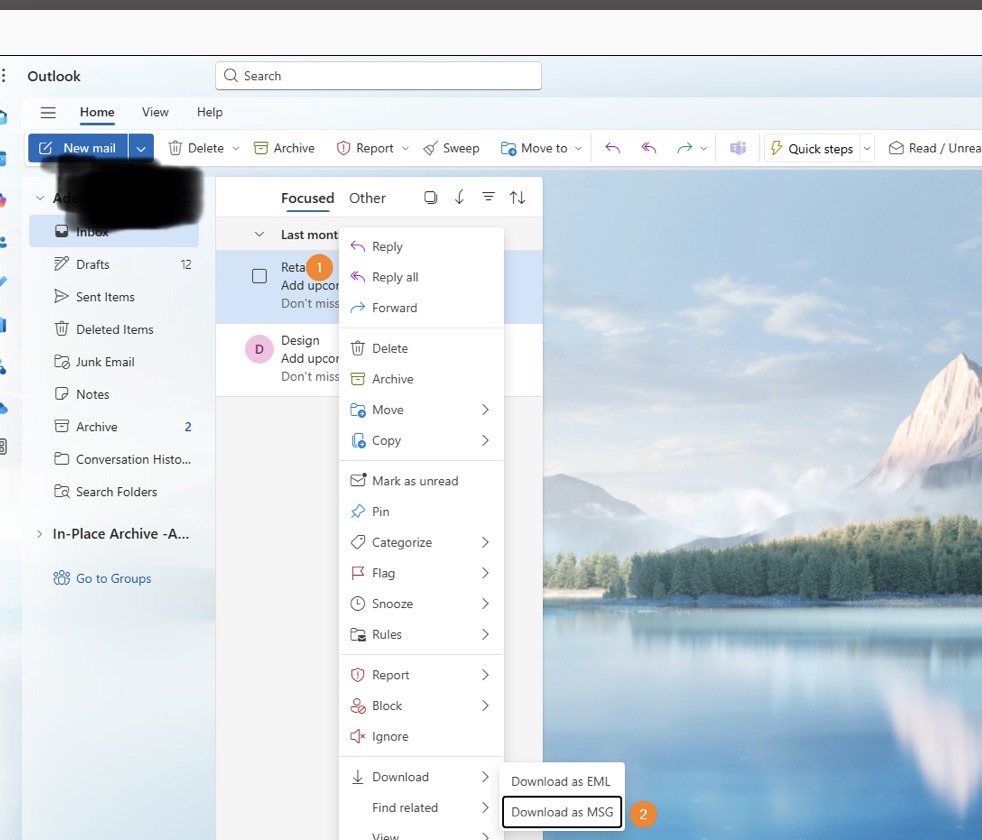Click the Read / Unread button
Screen dimensions: 982x840
(x=934, y=148)
